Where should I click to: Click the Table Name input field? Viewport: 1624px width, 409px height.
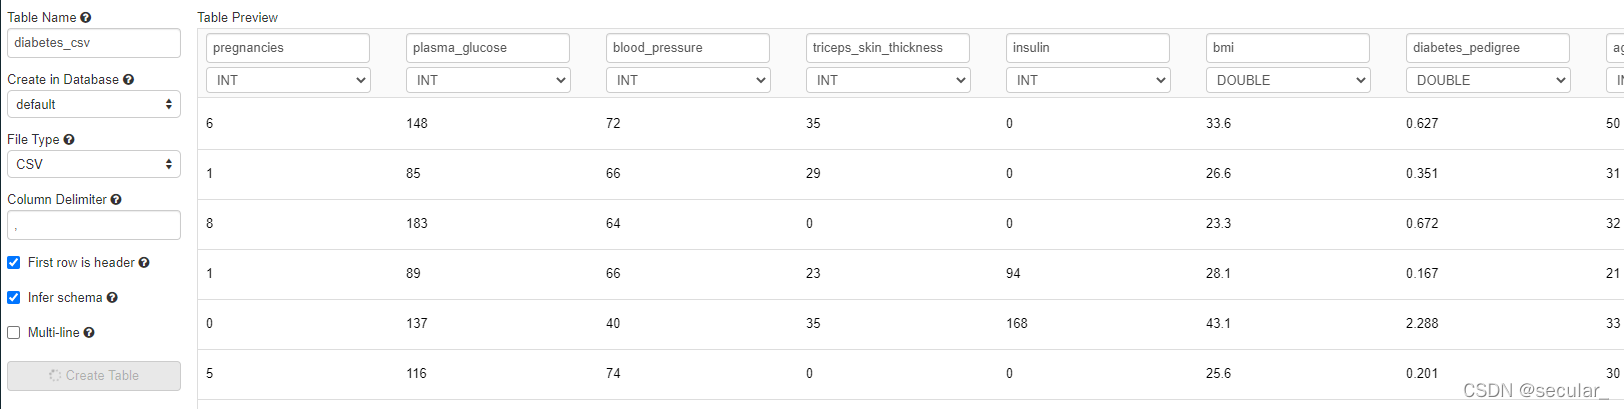(94, 43)
